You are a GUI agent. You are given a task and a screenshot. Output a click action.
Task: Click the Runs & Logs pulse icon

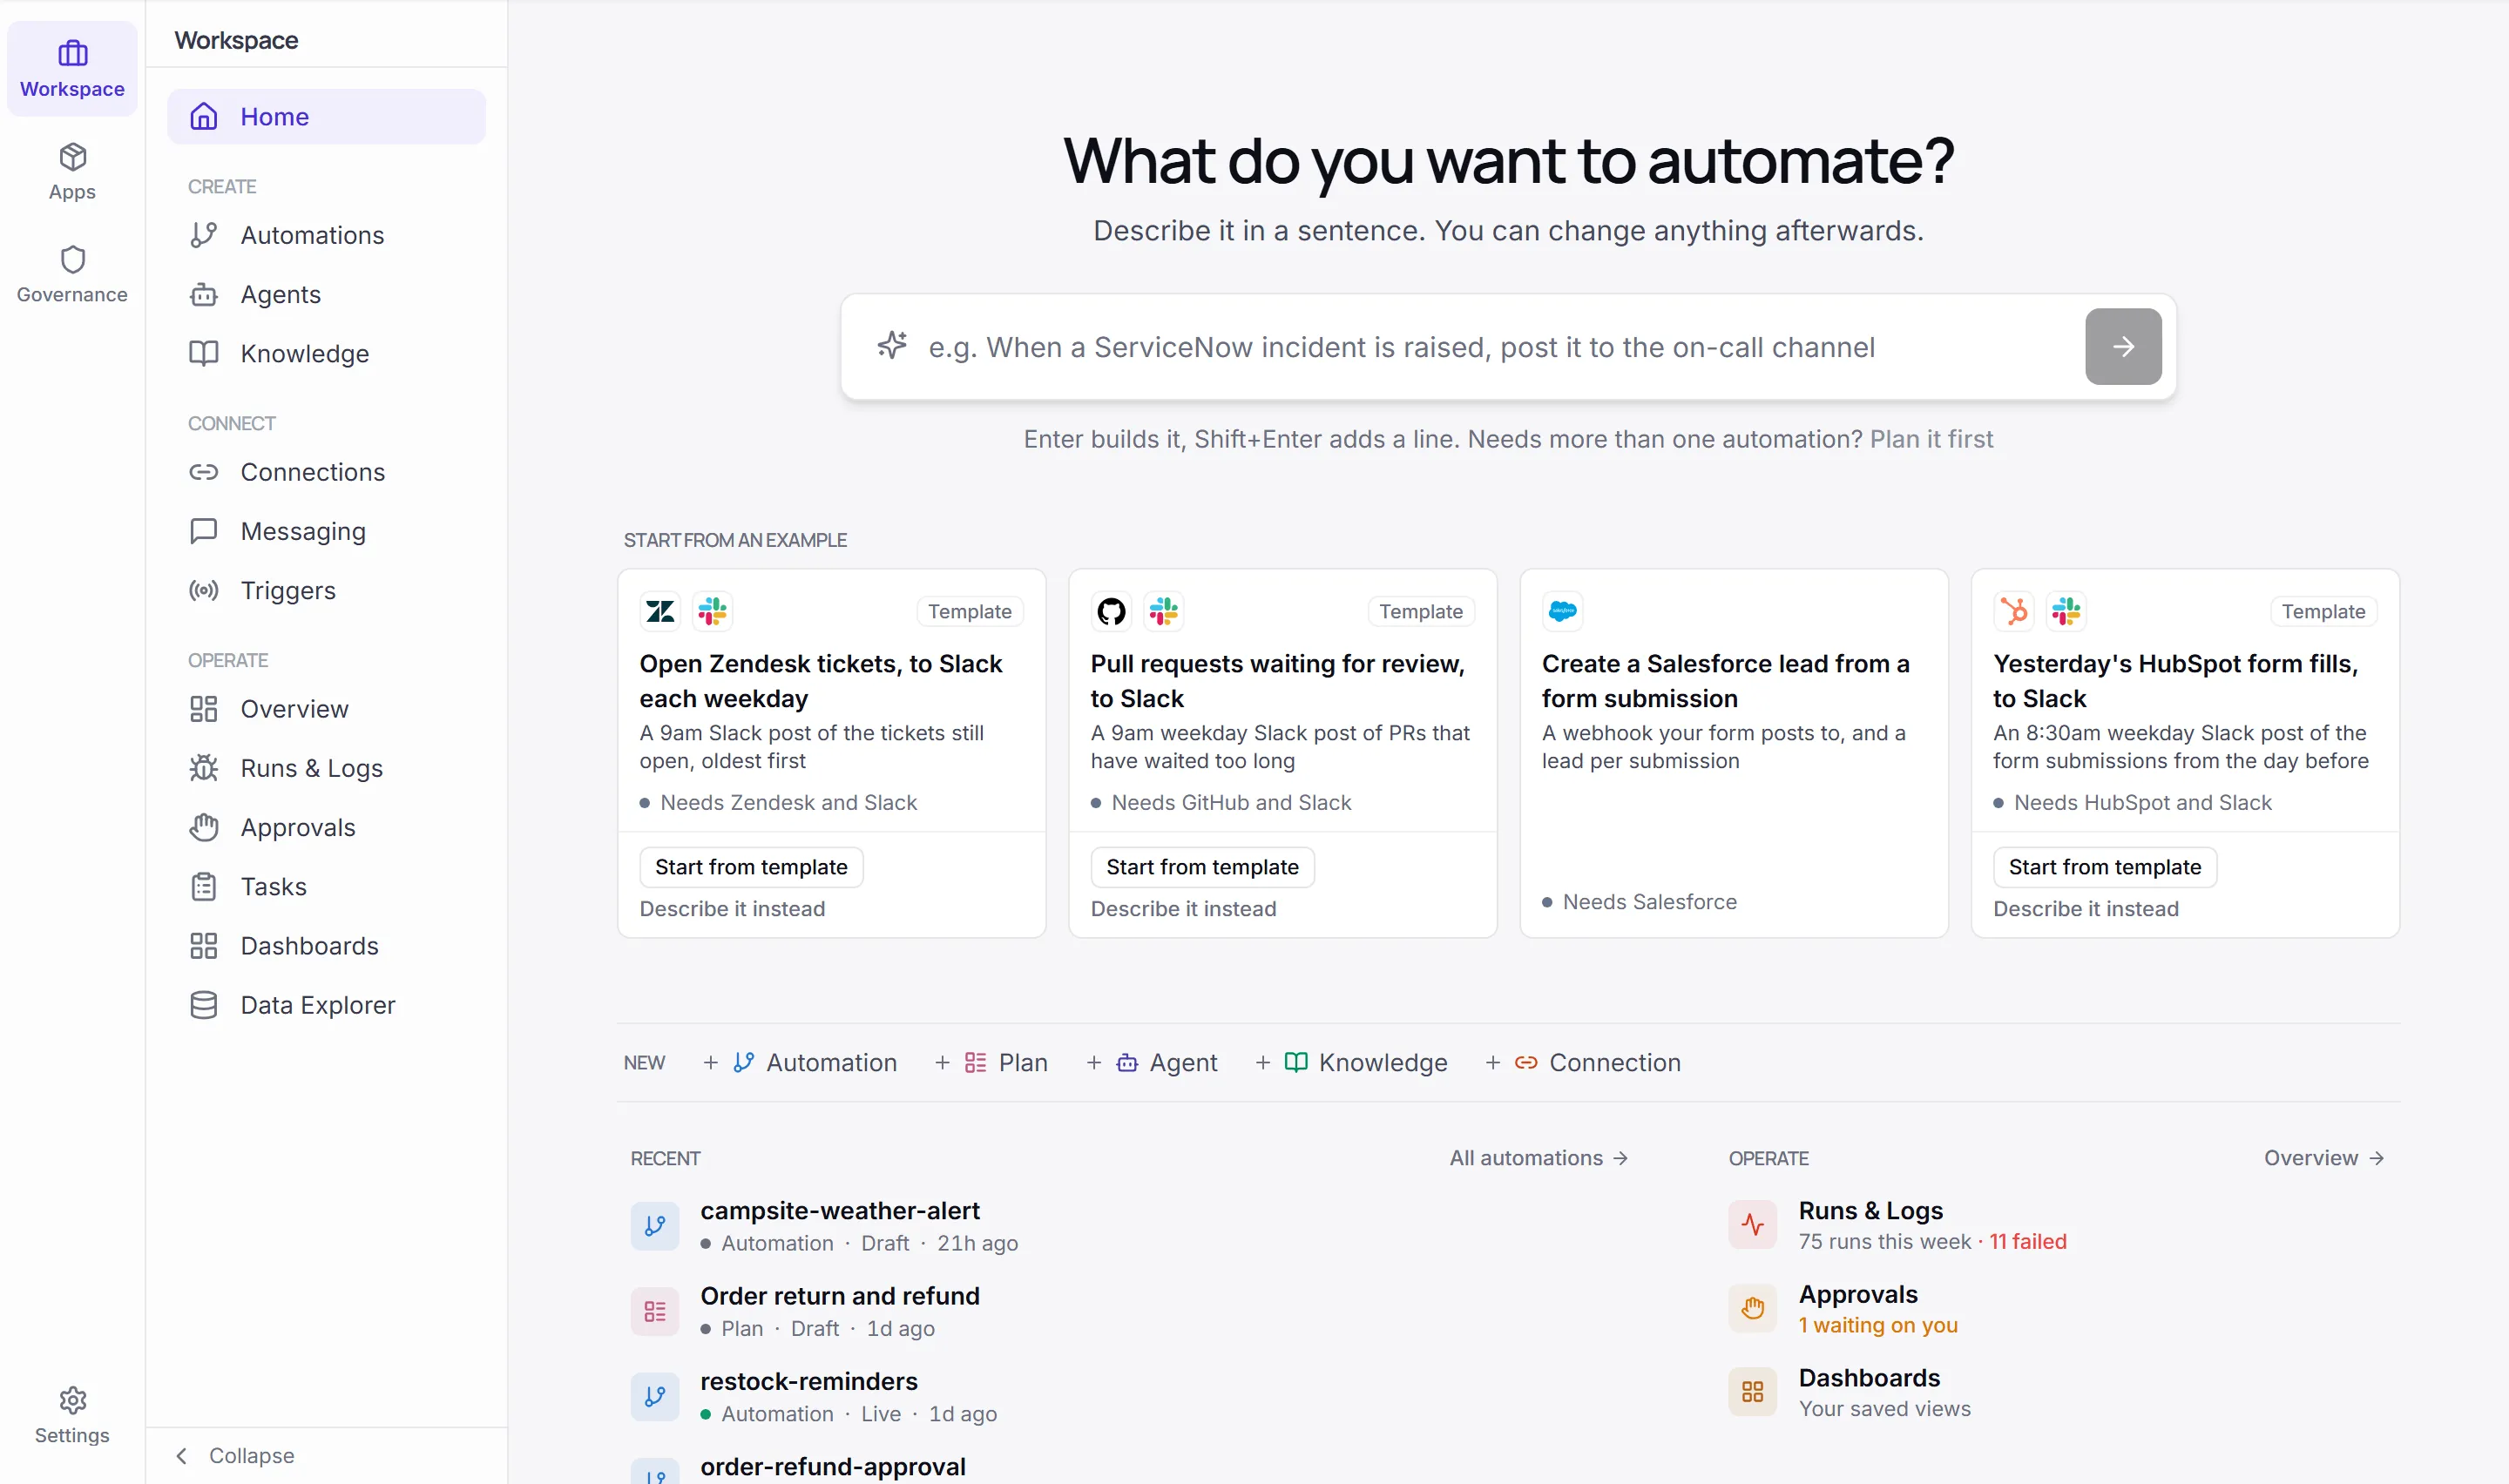pos(1752,1224)
